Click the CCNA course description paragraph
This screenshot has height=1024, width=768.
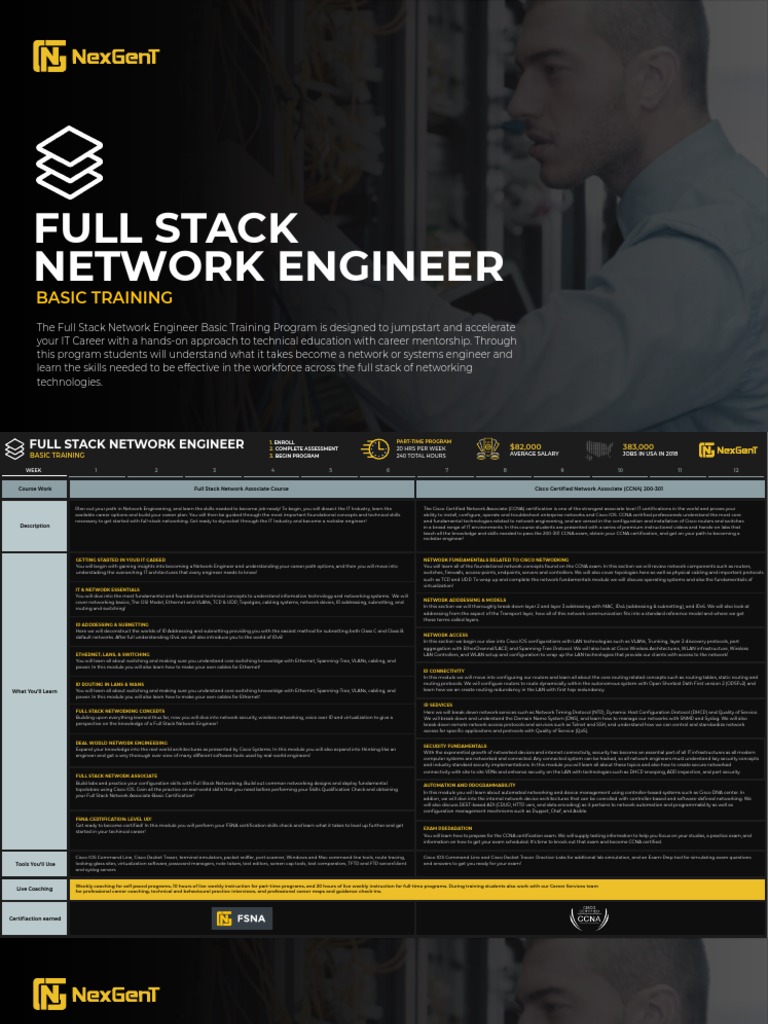click(x=583, y=524)
